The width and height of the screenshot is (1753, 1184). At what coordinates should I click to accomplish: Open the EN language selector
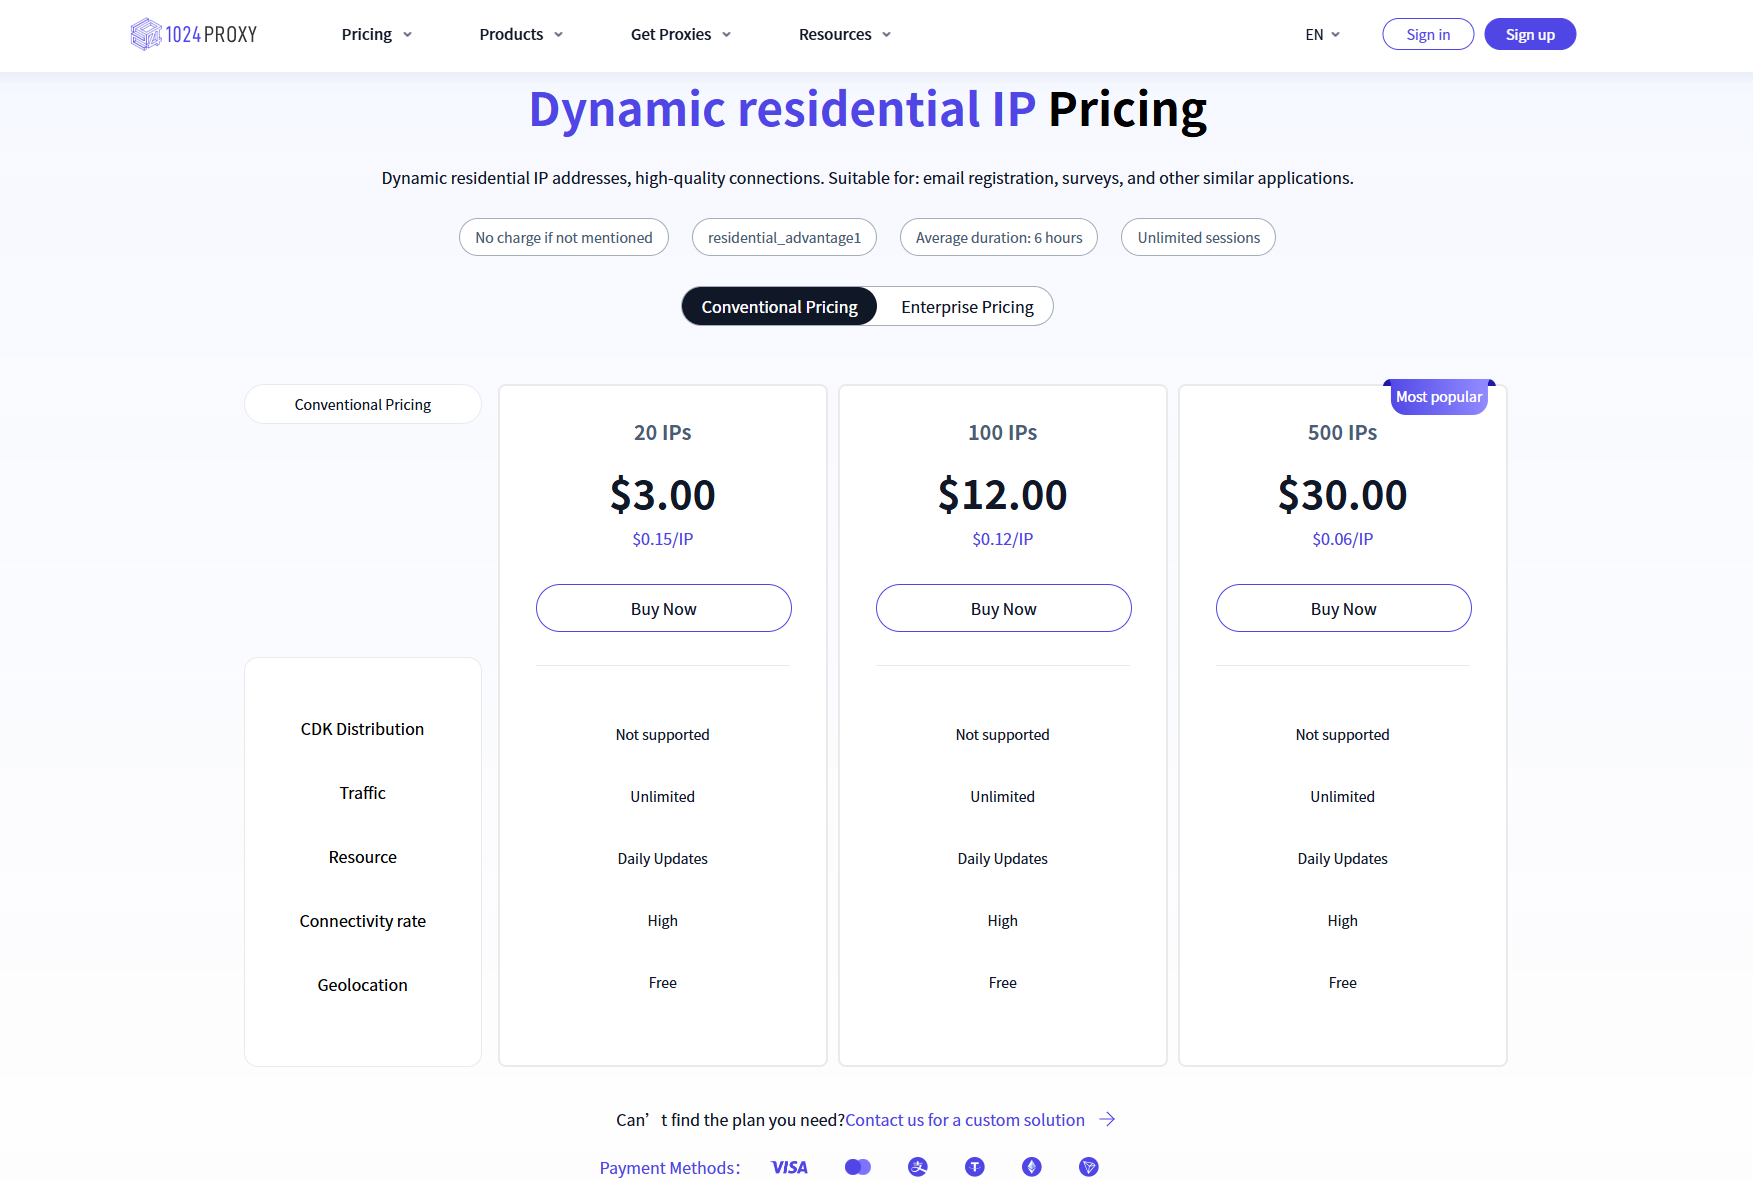1322,34
